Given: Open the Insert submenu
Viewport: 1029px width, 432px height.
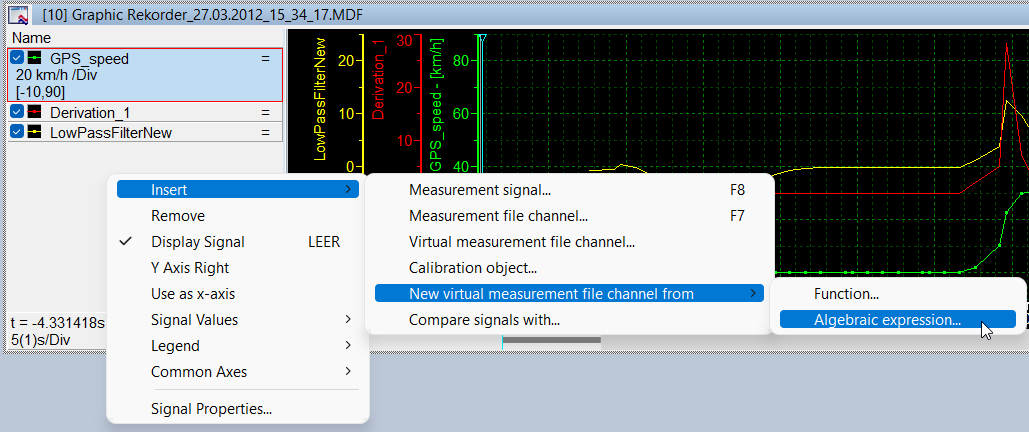Looking at the screenshot, I should [238, 190].
